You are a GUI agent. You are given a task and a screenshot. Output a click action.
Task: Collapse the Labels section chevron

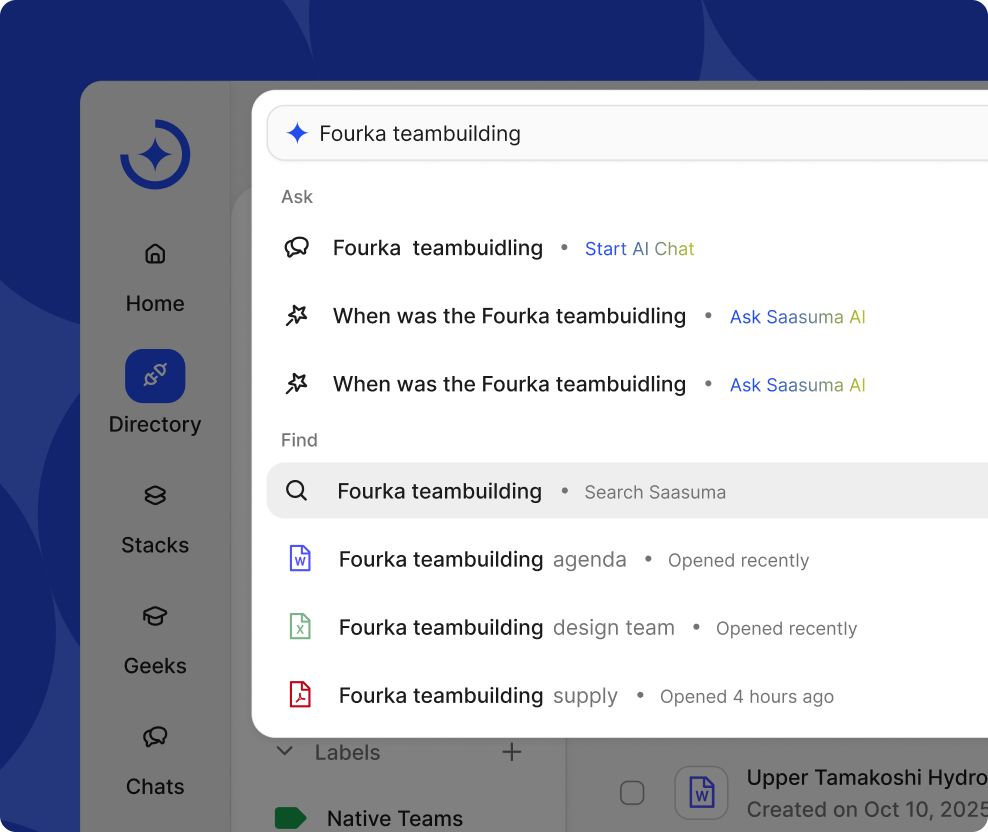tap(285, 751)
